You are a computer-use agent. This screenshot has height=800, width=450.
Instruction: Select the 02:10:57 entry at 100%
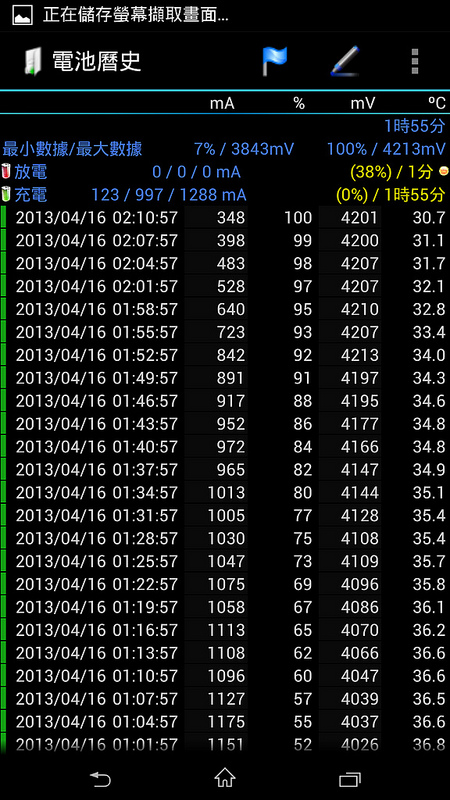click(225, 218)
